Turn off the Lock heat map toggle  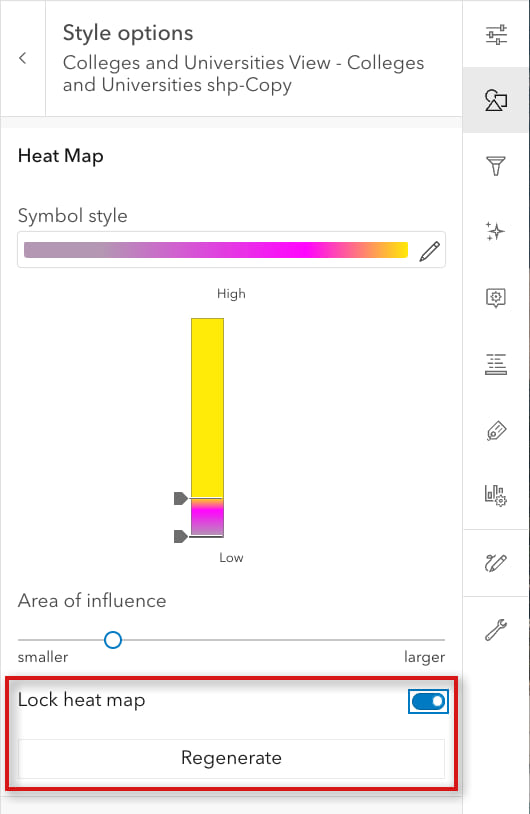coord(428,701)
